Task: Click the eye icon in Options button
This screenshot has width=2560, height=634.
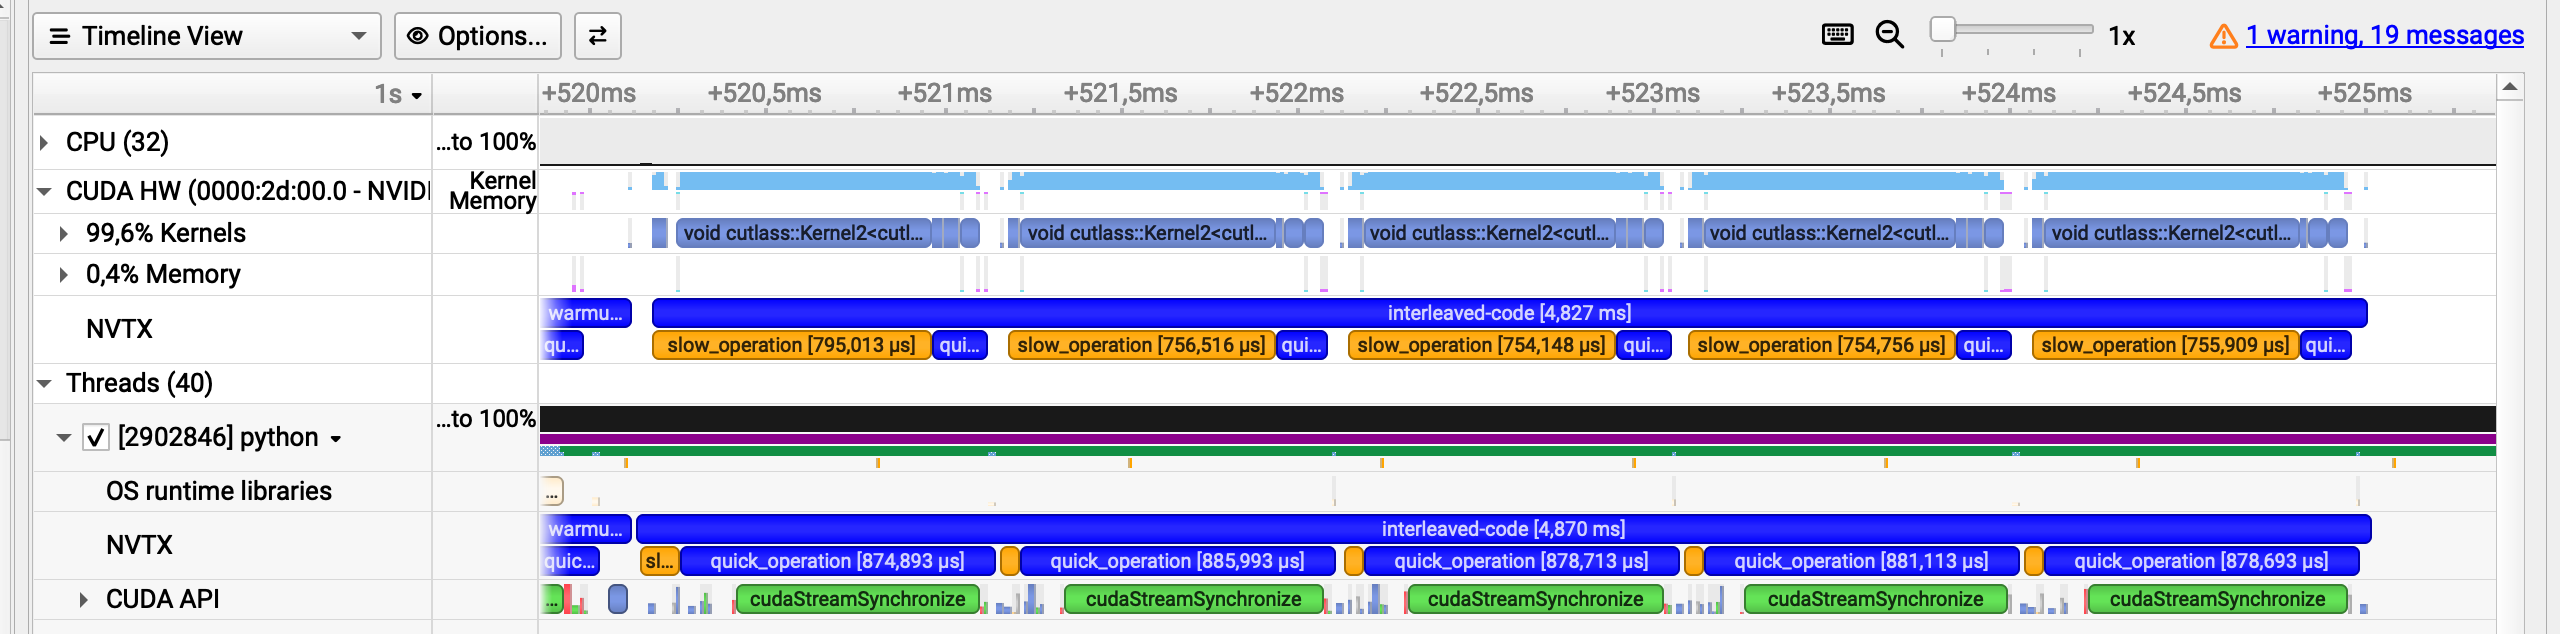Action: click(418, 36)
